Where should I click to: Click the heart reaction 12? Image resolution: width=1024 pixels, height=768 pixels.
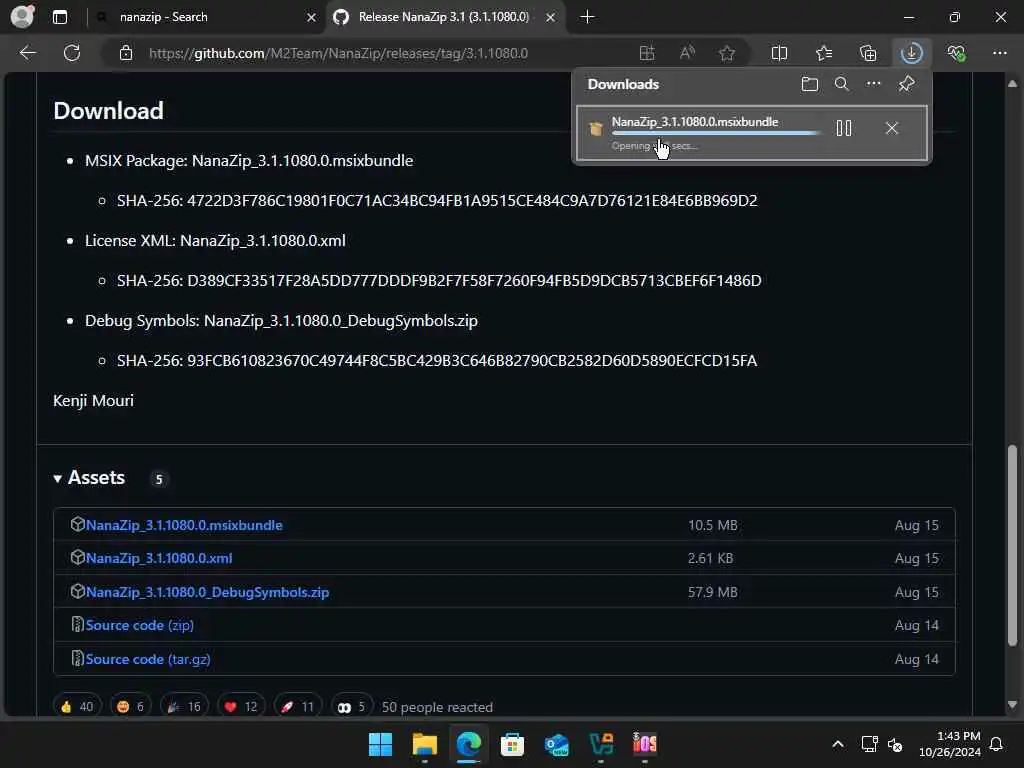240,707
